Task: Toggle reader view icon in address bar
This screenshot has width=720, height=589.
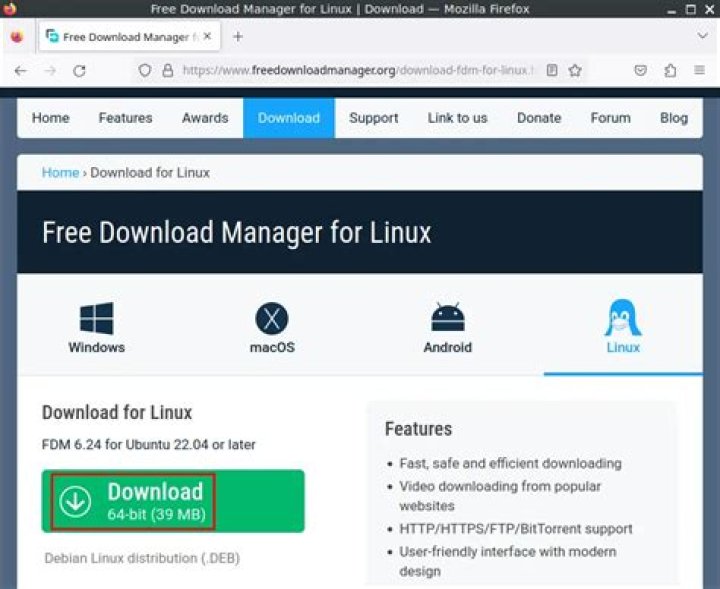Action: [x=552, y=70]
